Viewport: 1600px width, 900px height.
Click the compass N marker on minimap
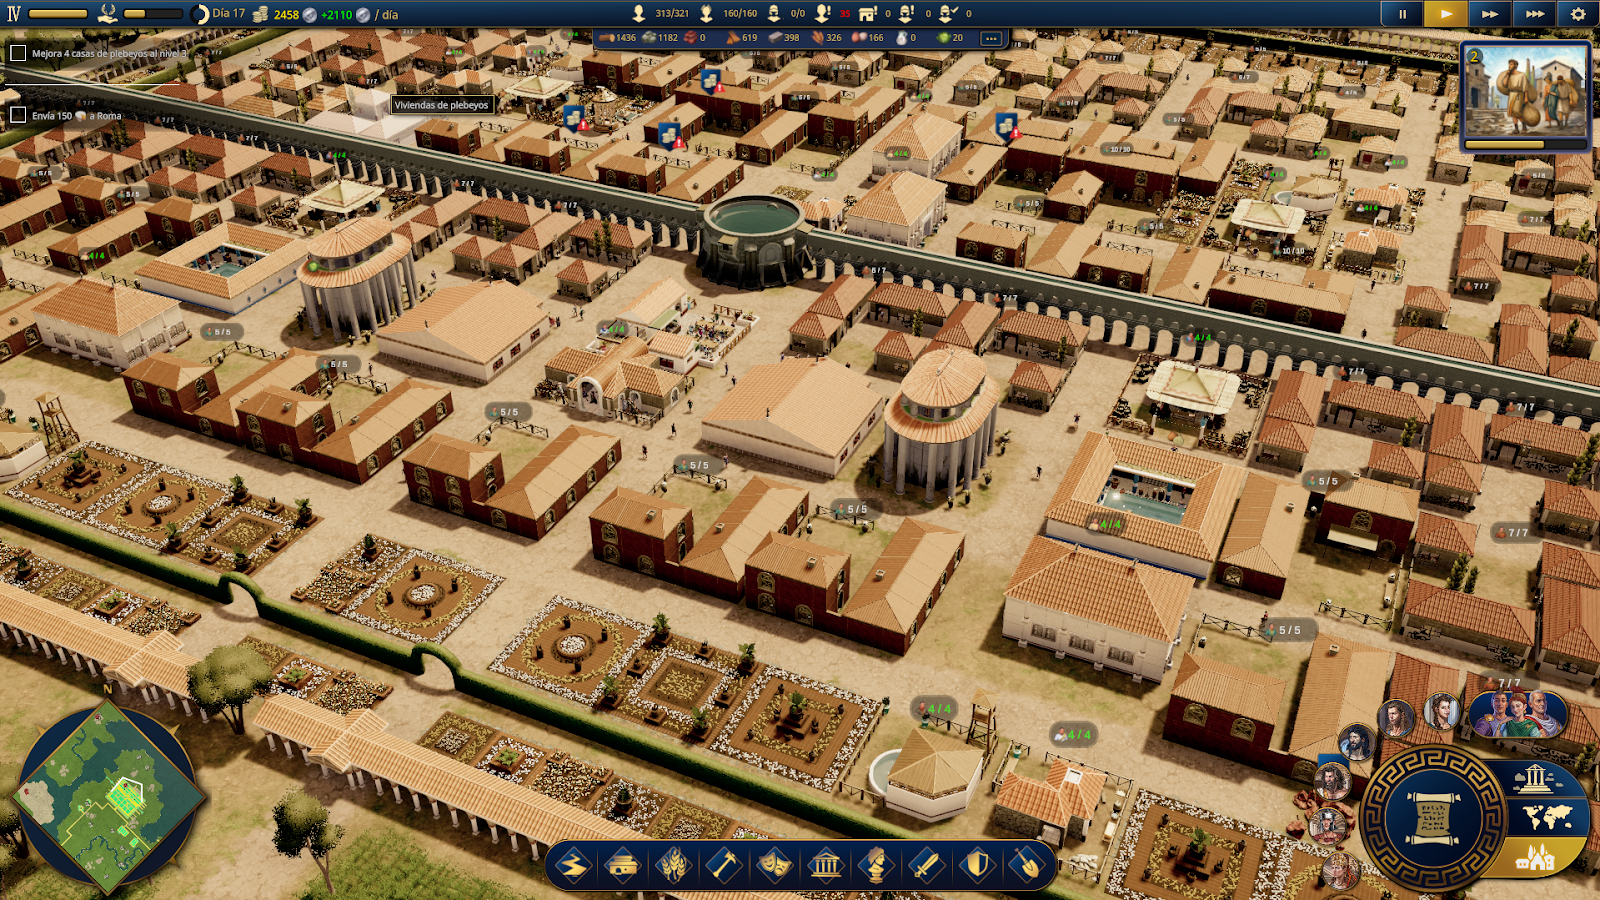click(108, 689)
